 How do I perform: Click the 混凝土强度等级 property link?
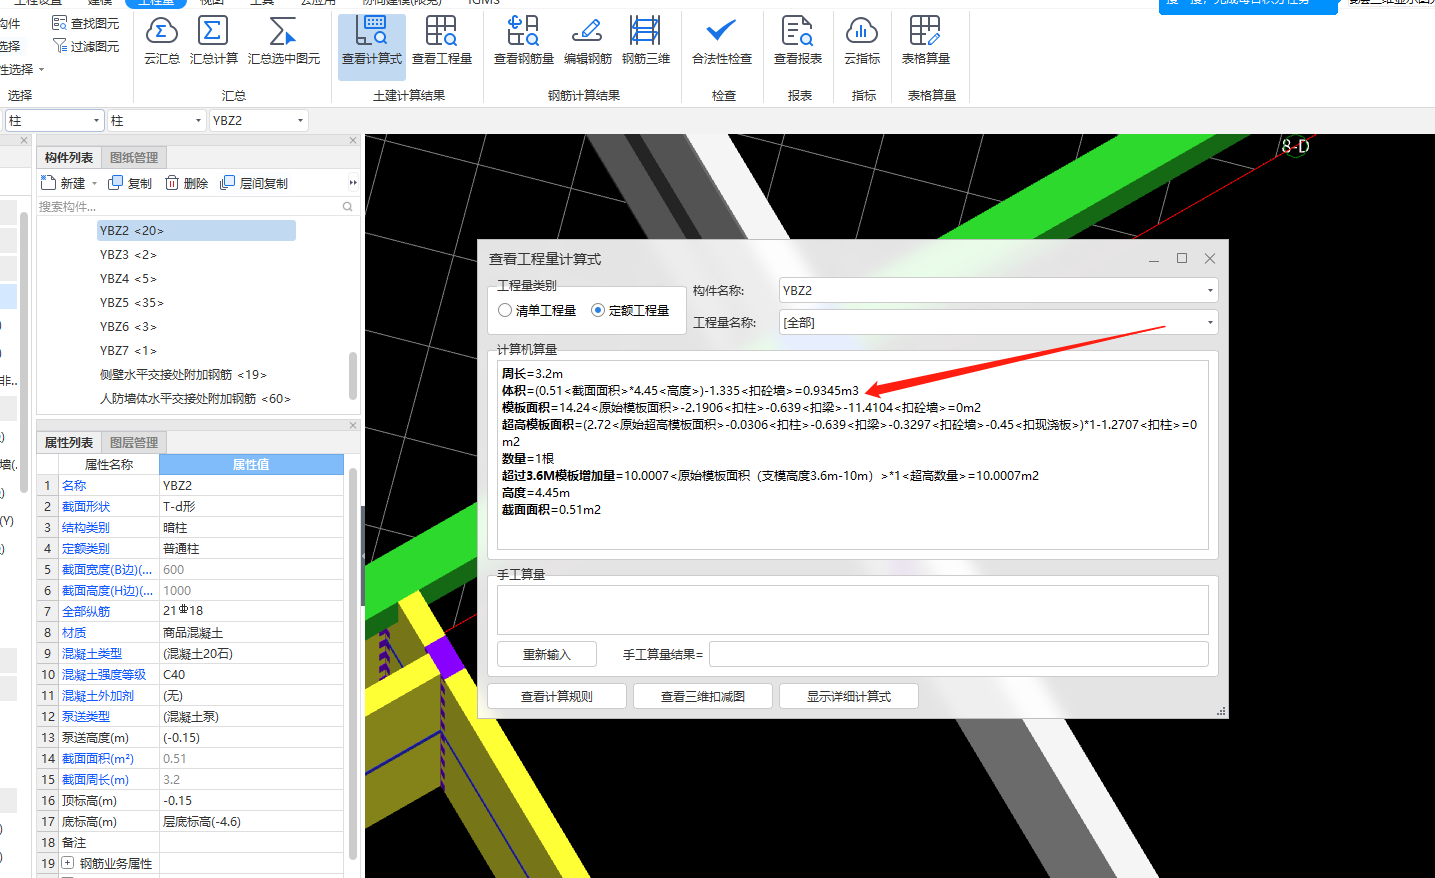coord(104,675)
